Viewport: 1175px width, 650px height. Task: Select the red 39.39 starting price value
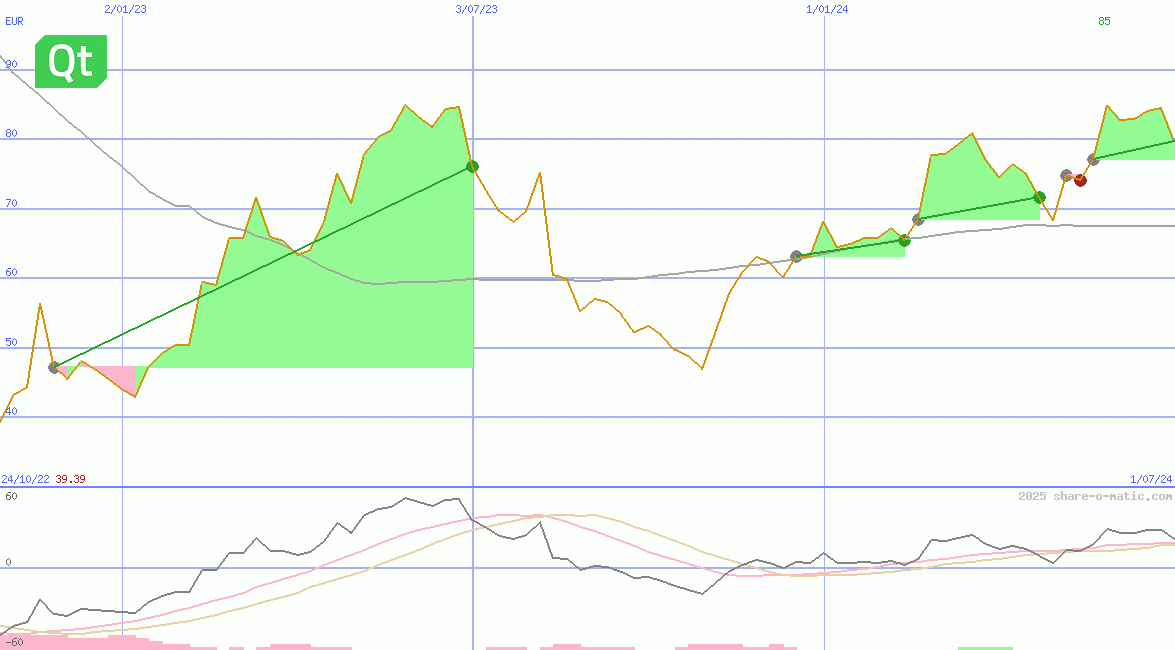(x=70, y=479)
